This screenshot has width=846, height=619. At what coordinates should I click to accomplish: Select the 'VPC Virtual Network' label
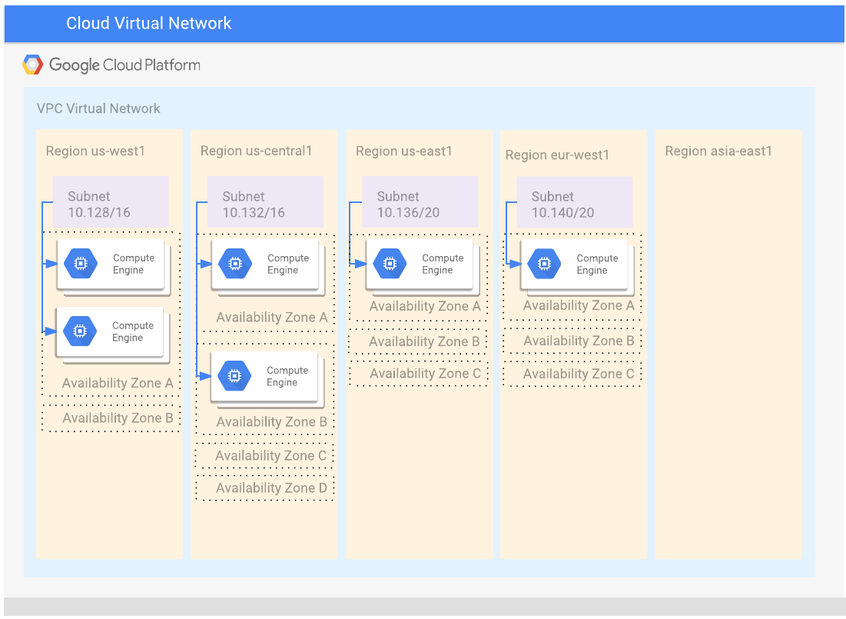pos(98,108)
